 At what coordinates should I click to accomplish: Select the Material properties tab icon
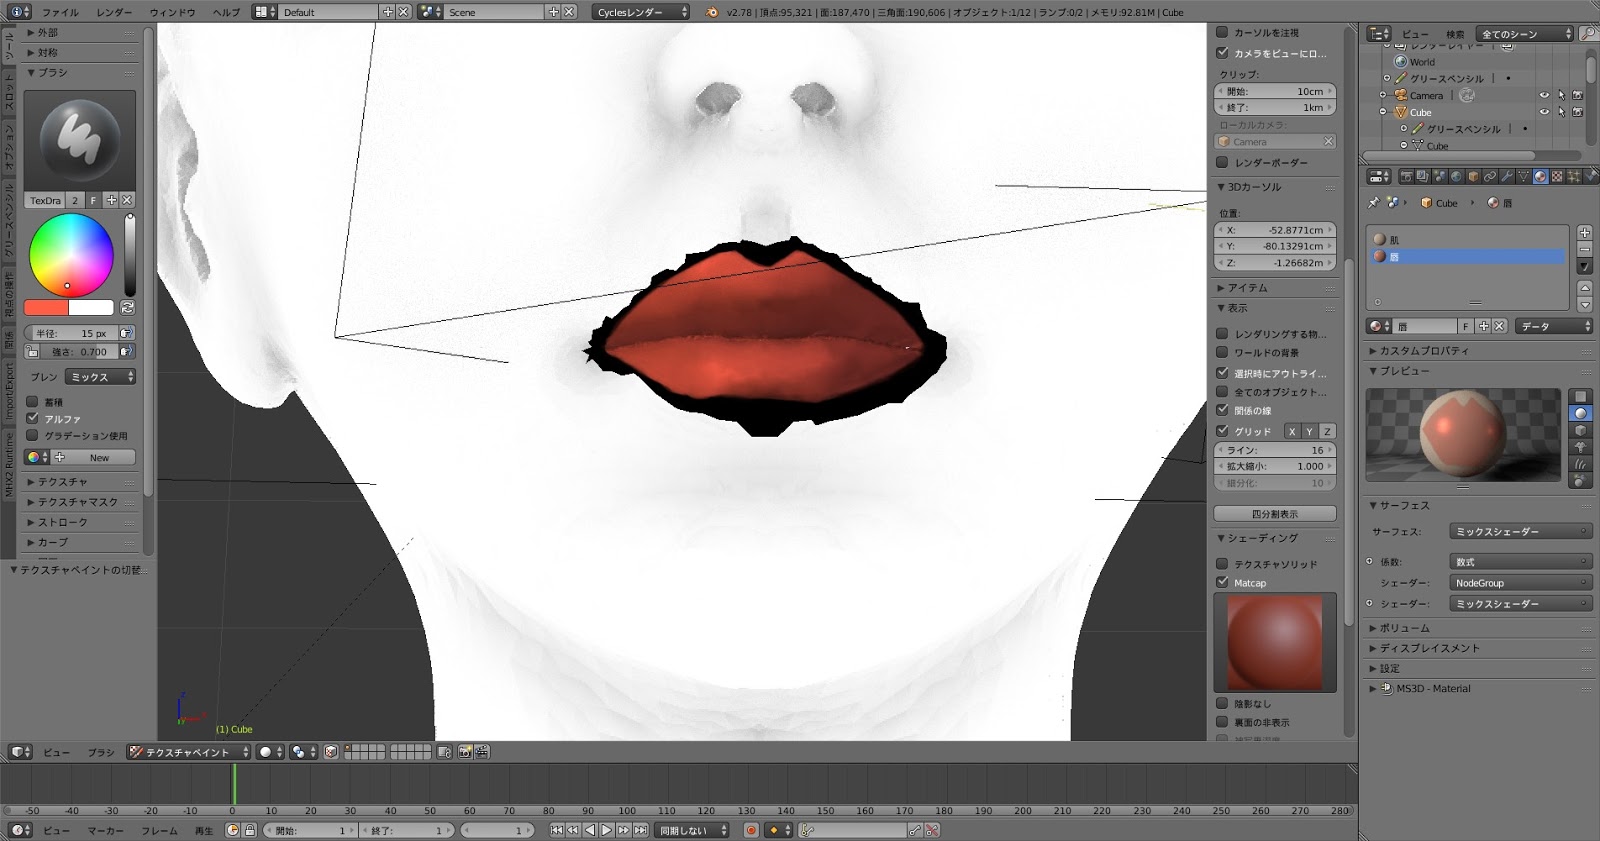click(x=1540, y=177)
